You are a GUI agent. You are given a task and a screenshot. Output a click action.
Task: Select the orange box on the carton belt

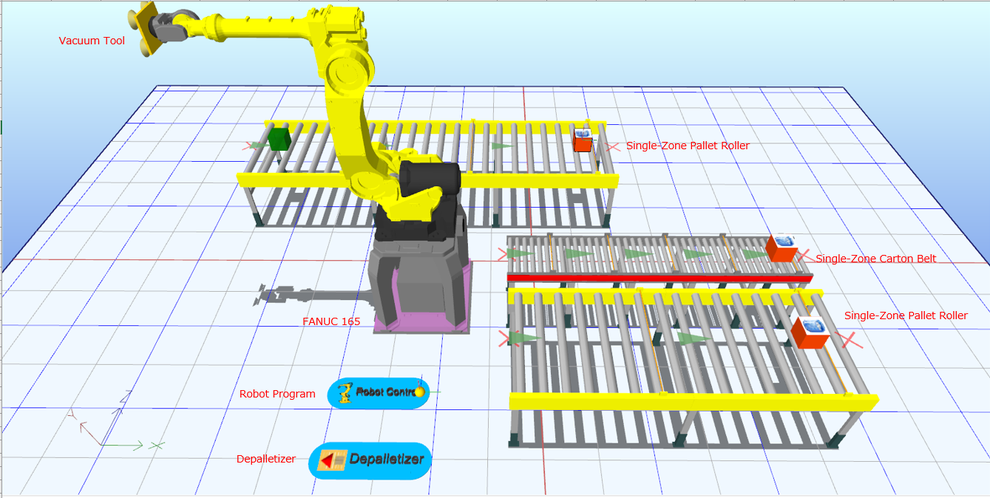click(x=782, y=248)
